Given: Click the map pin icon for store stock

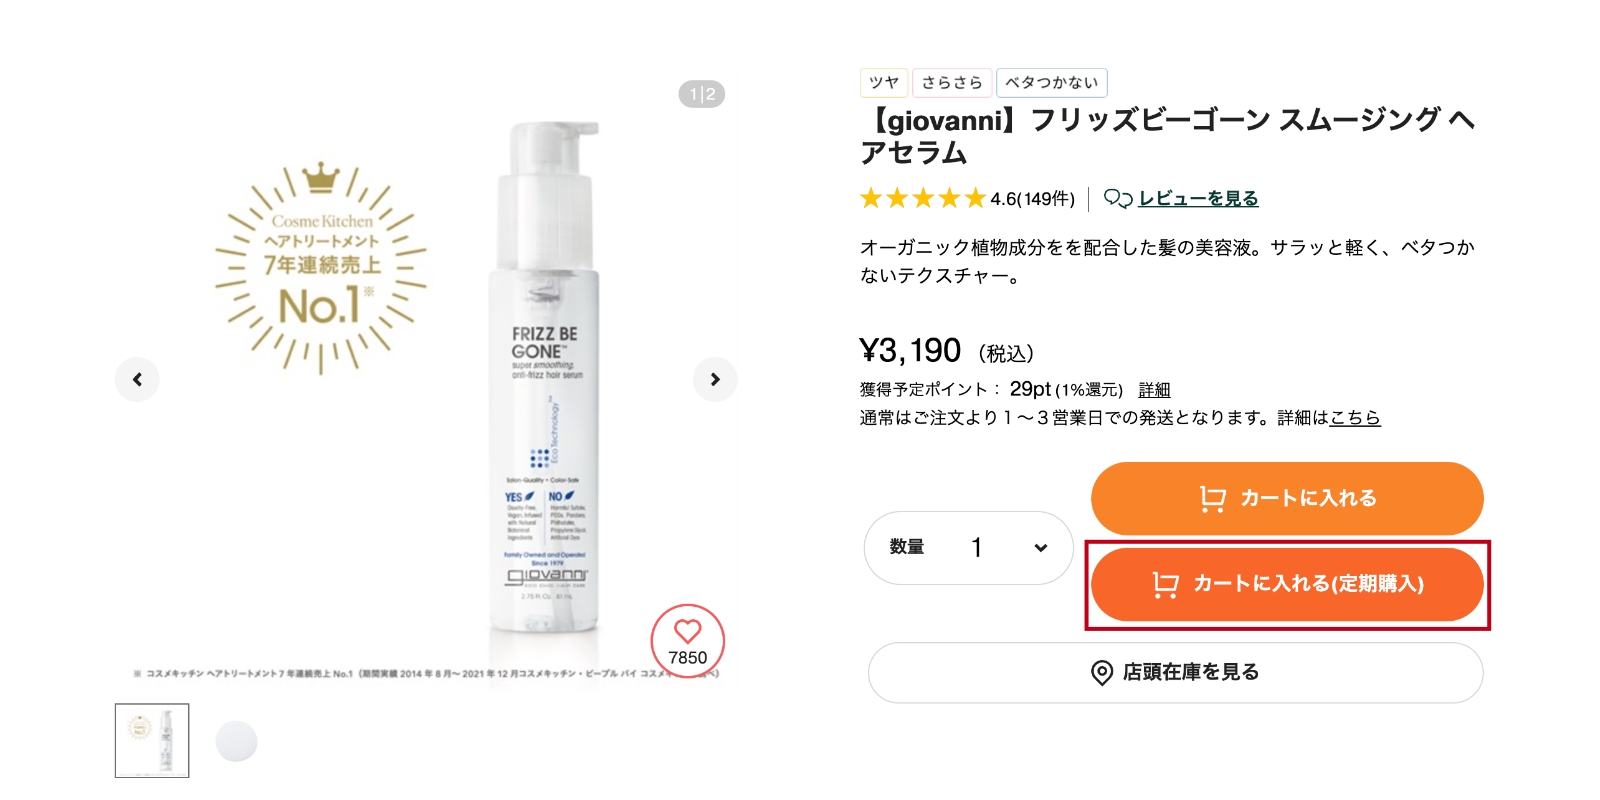Looking at the screenshot, I should [x=1101, y=673].
